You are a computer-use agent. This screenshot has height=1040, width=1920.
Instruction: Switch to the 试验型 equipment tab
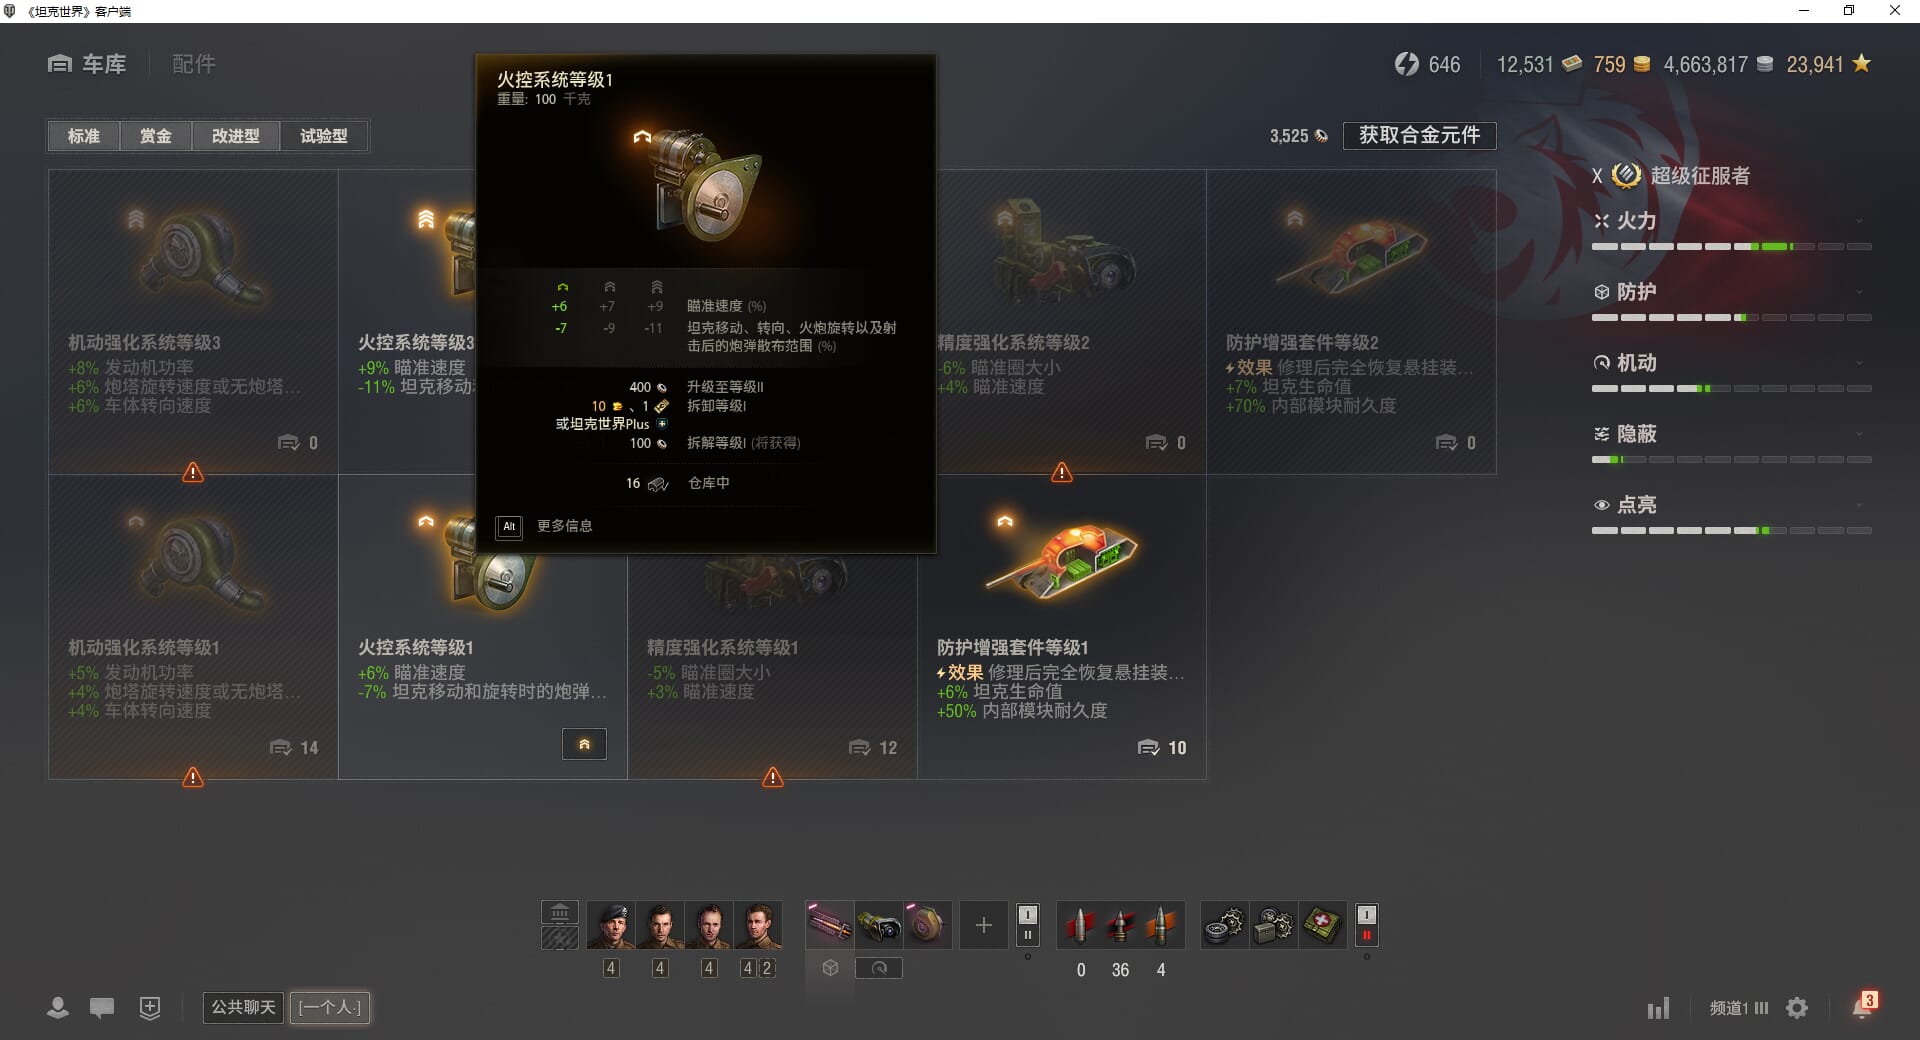(324, 136)
